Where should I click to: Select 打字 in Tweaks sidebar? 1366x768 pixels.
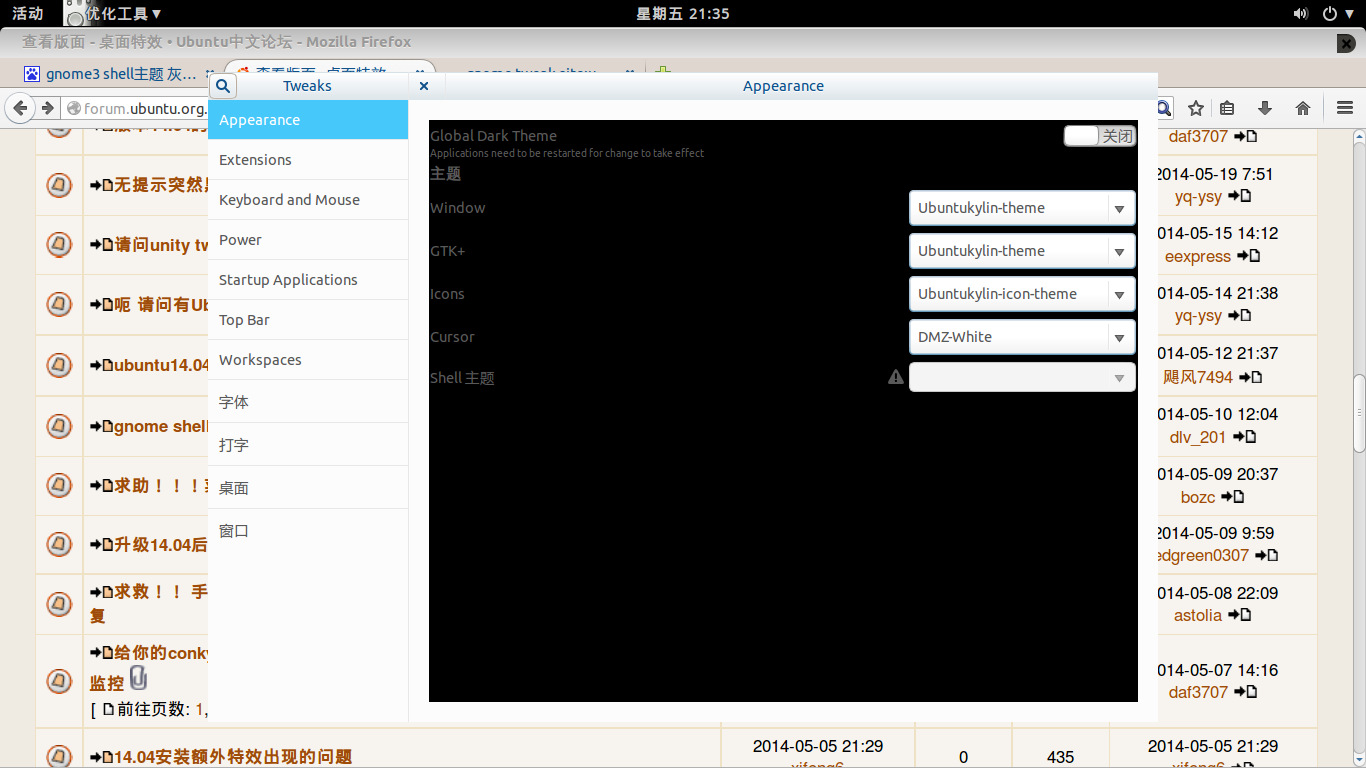(308, 445)
